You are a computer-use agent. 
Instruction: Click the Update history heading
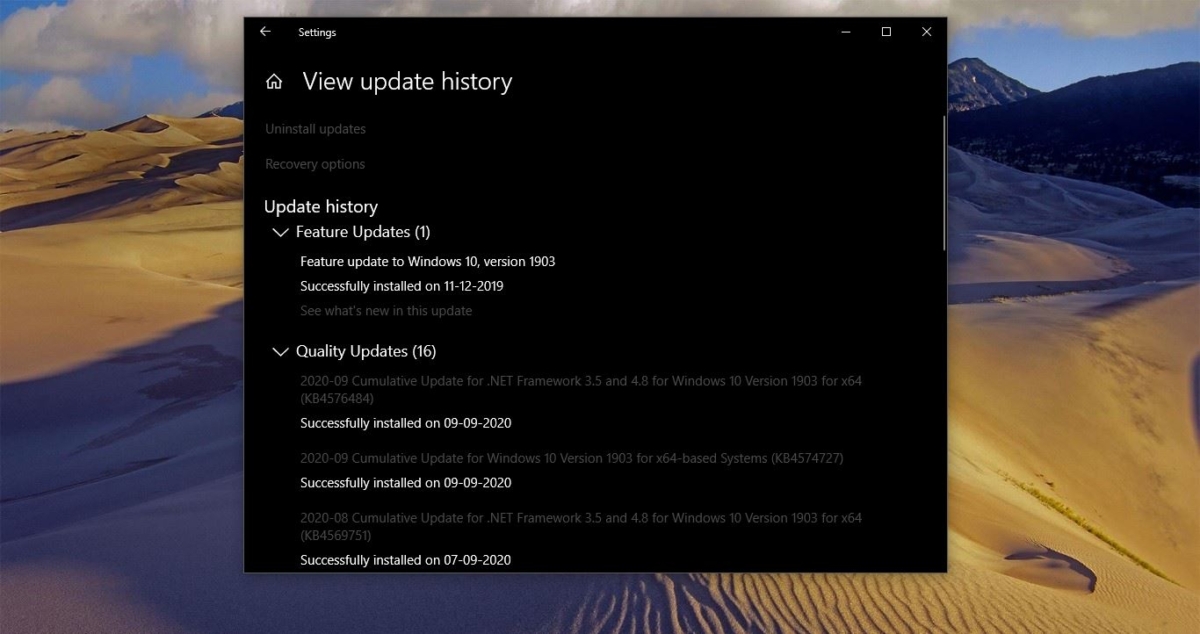tap(321, 206)
